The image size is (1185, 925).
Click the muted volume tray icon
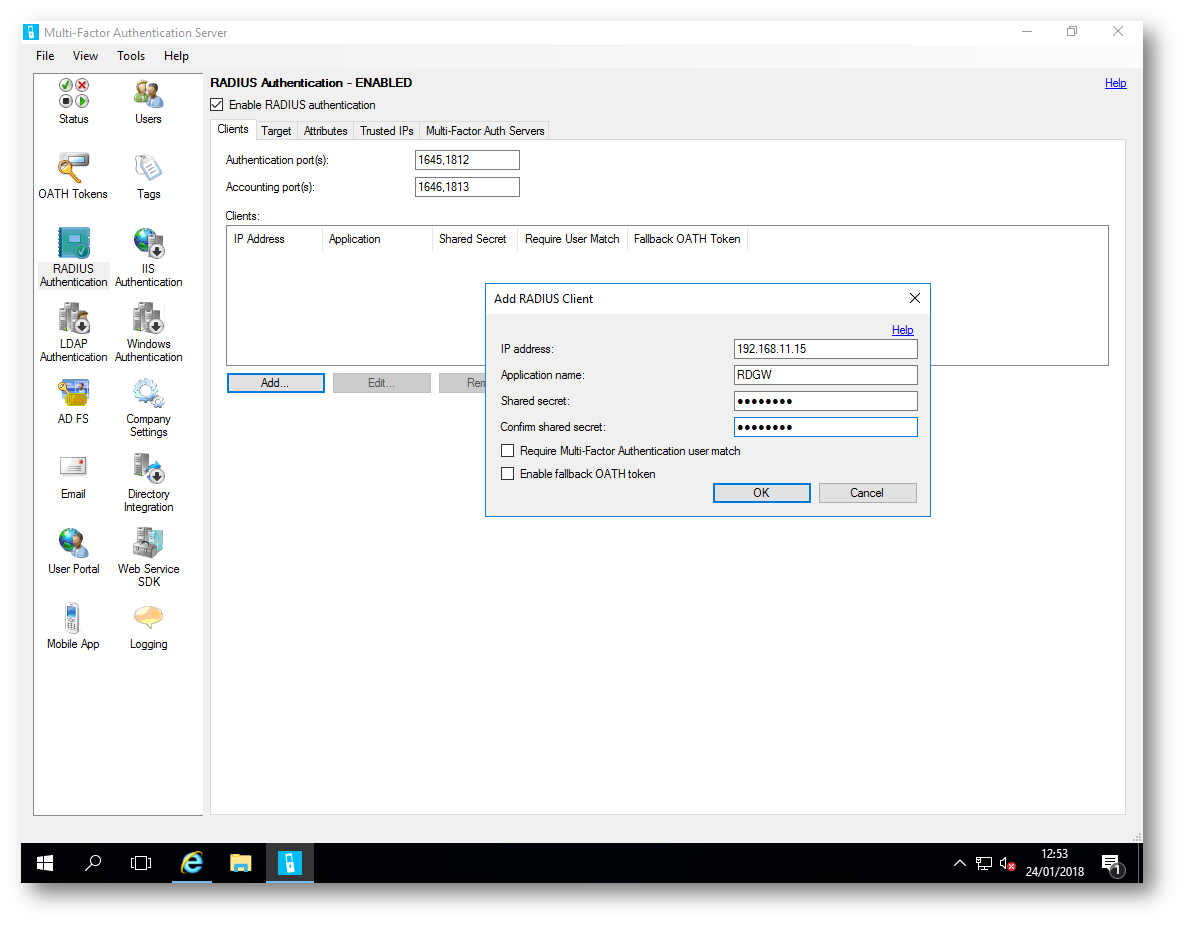click(x=1007, y=864)
